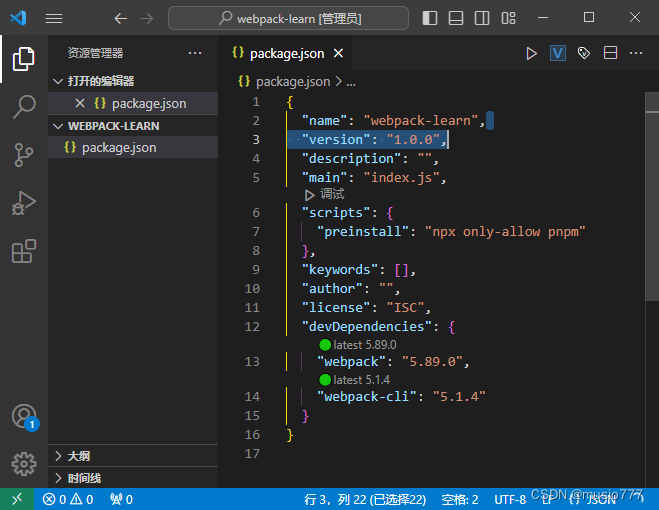Image resolution: width=659 pixels, height=510 pixels.
Task: Open Source Control view
Action: (x=24, y=155)
